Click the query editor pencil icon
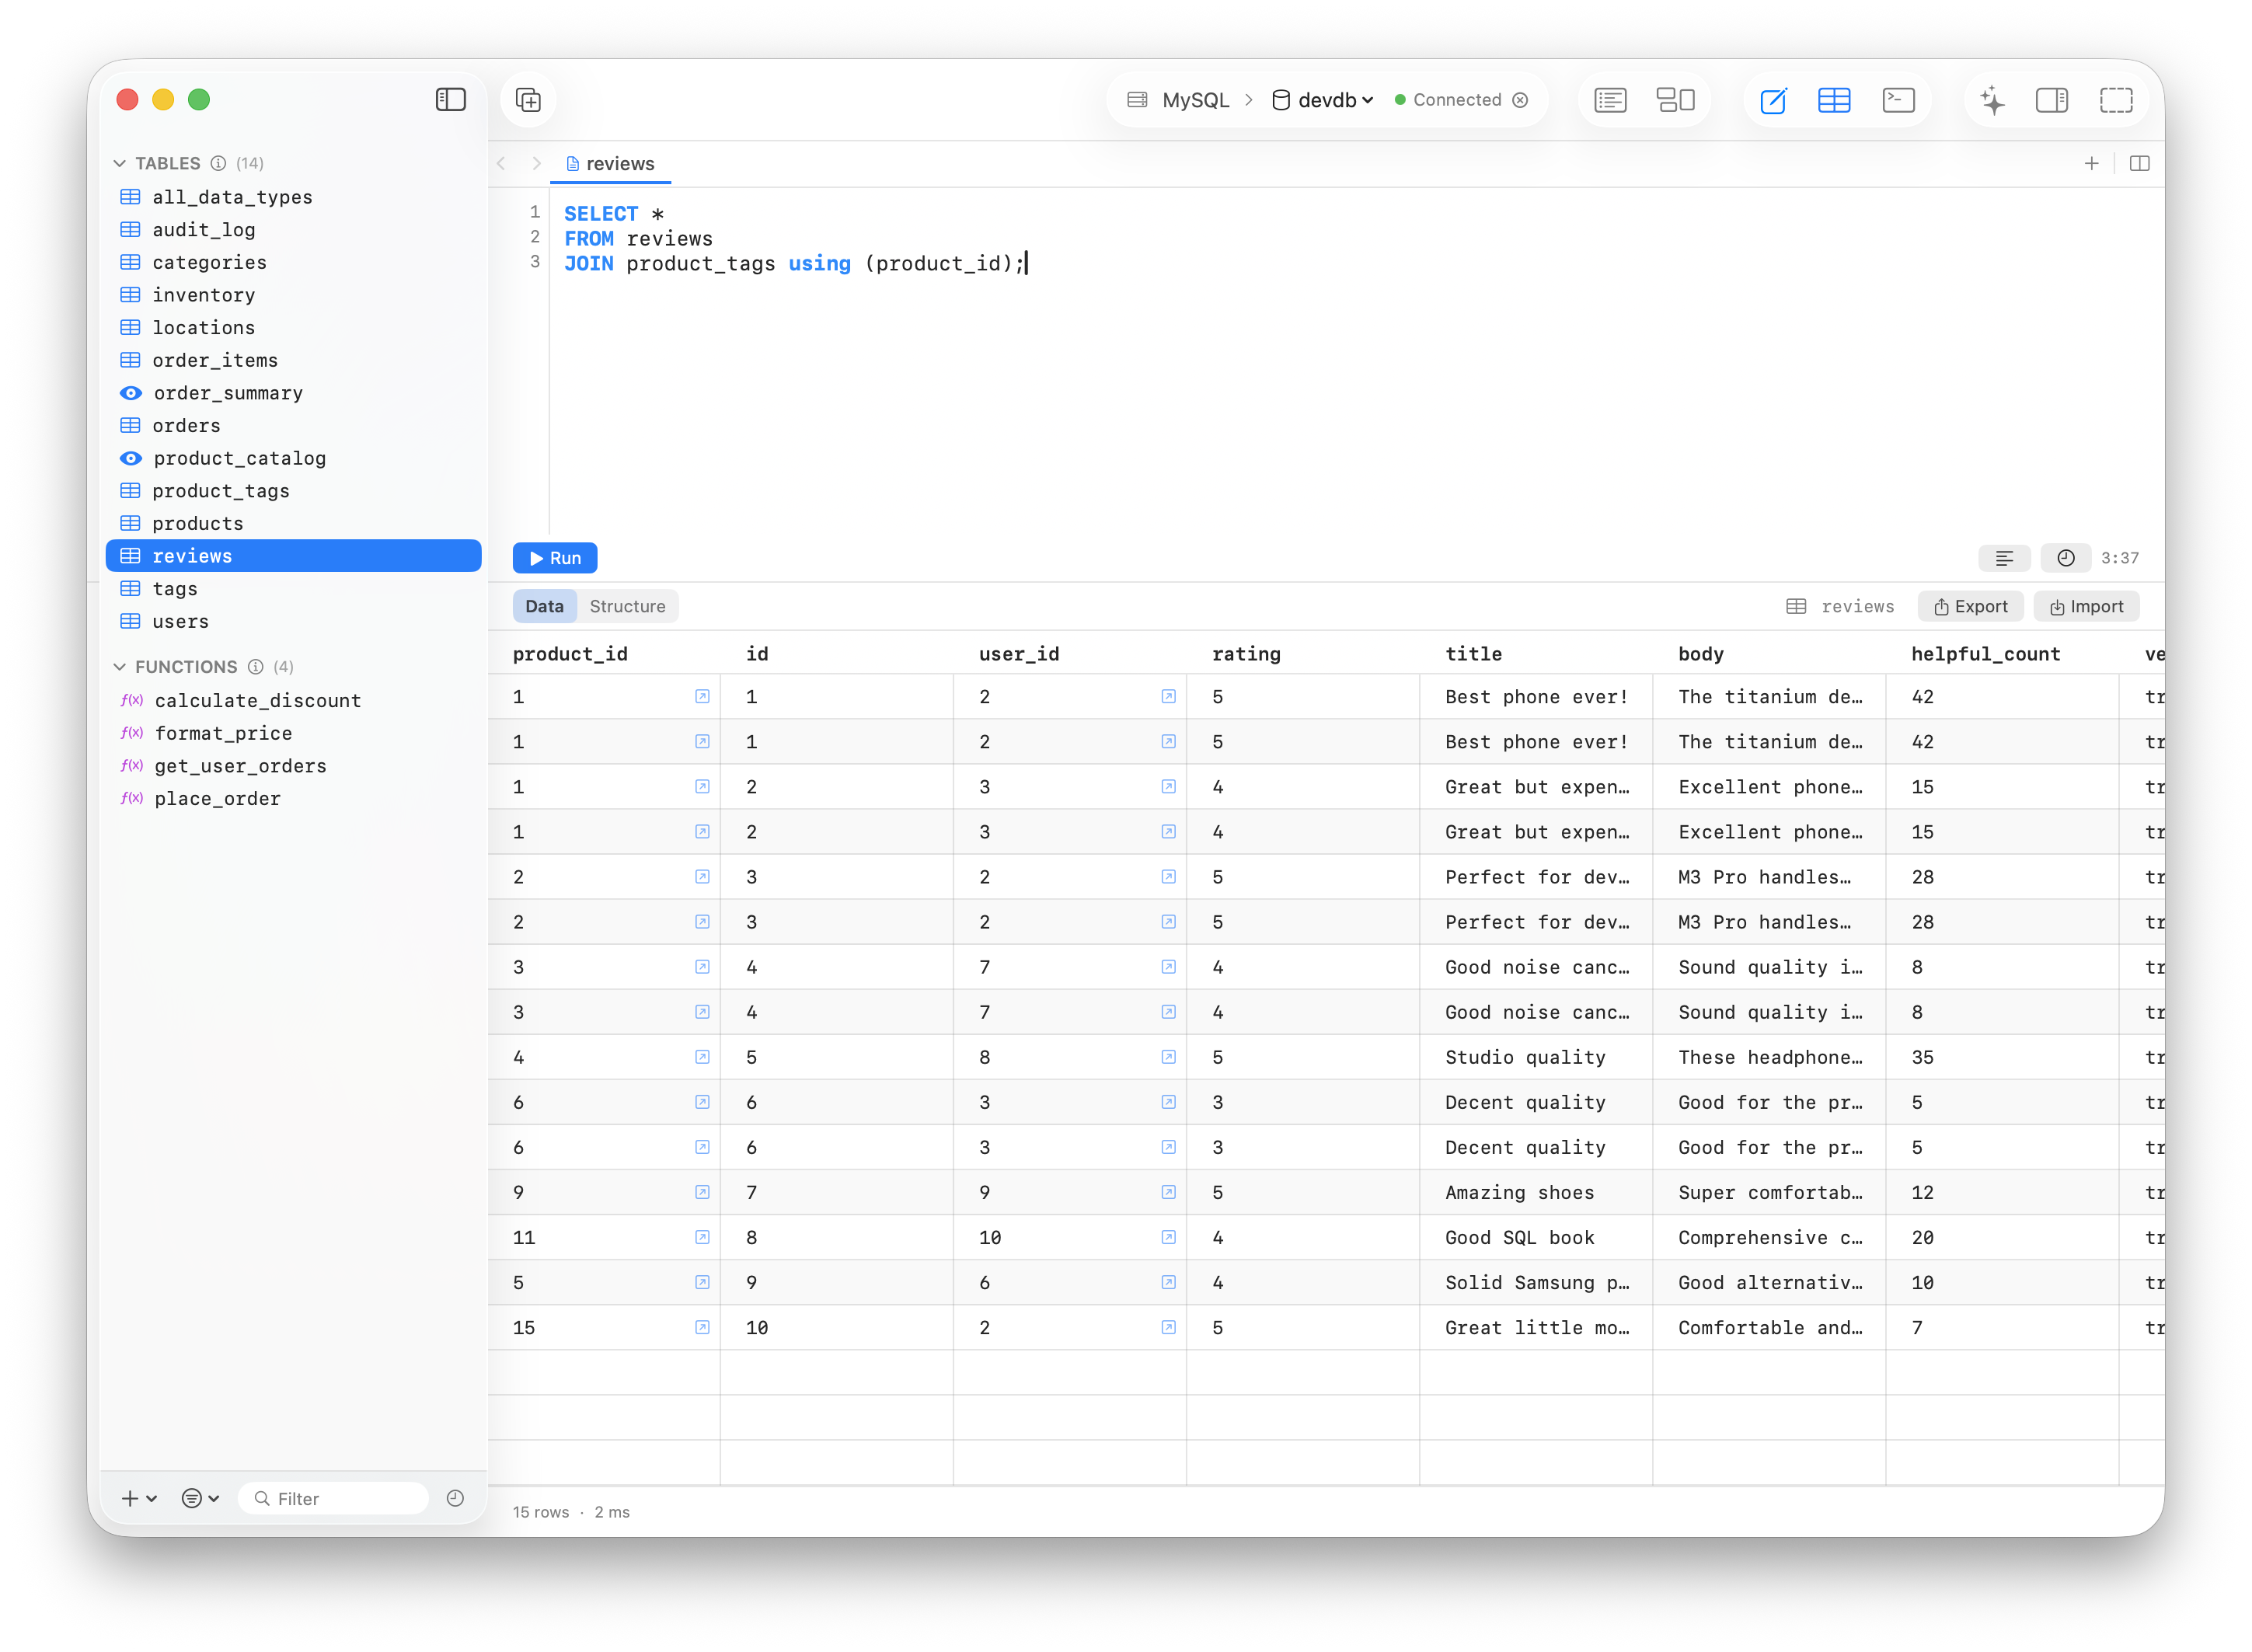 pyautogui.click(x=1773, y=100)
